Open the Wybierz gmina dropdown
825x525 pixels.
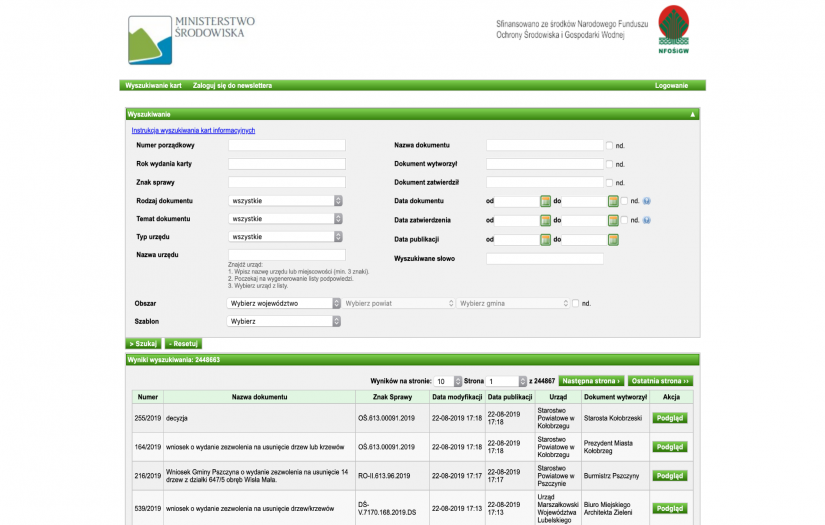click(x=513, y=304)
